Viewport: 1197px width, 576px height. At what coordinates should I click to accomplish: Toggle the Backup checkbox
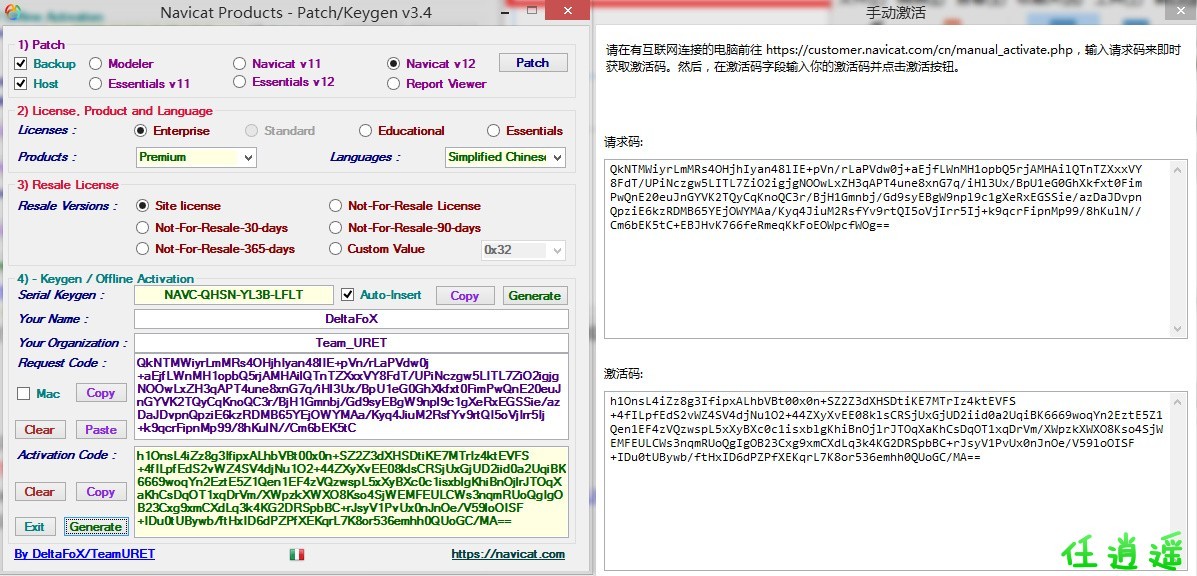[21, 63]
